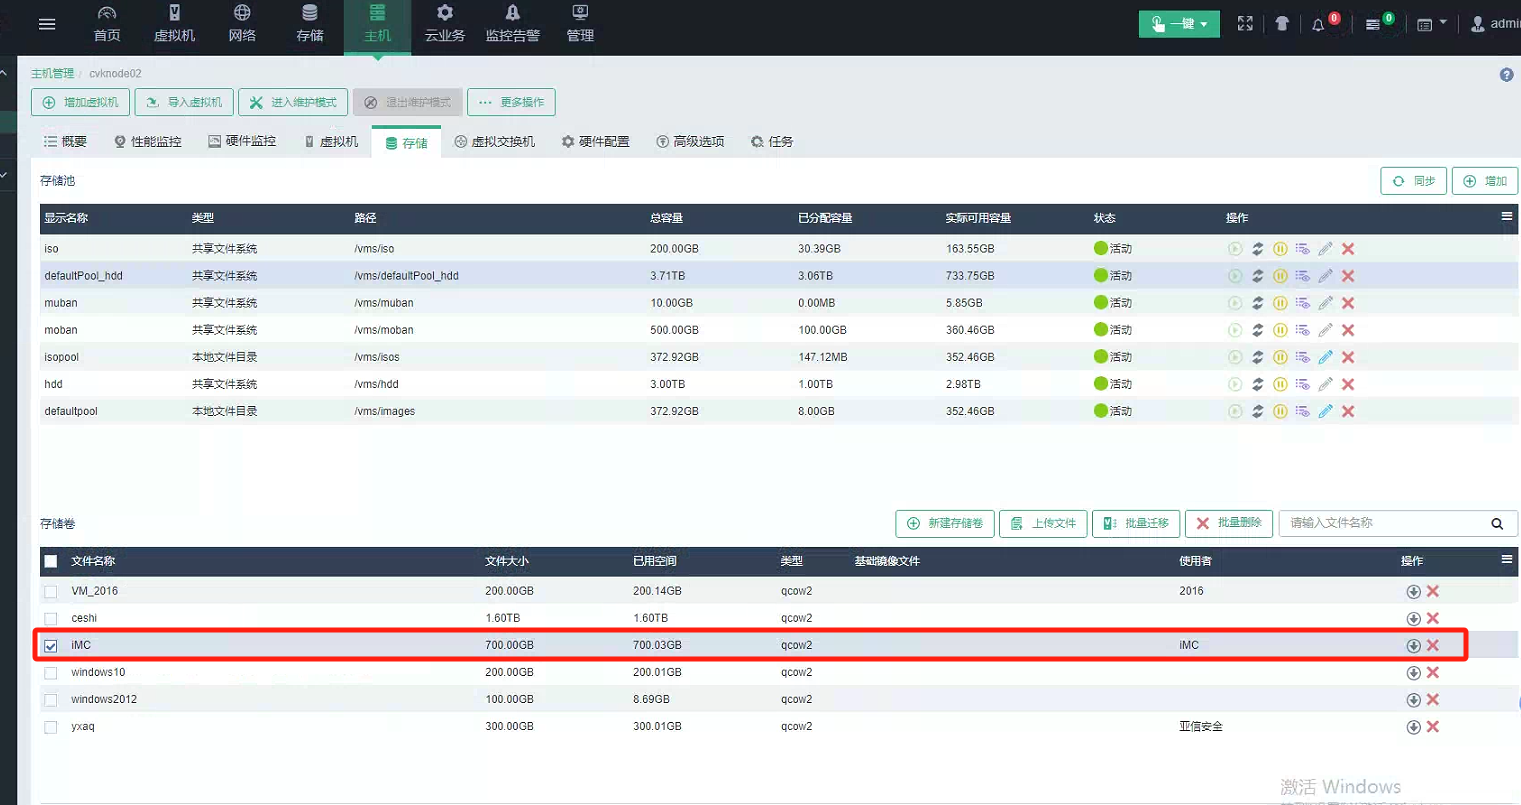This screenshot has width=1521, height=805.
Task: Open column settings menu of storage pool table
Action: point(1506,217)
